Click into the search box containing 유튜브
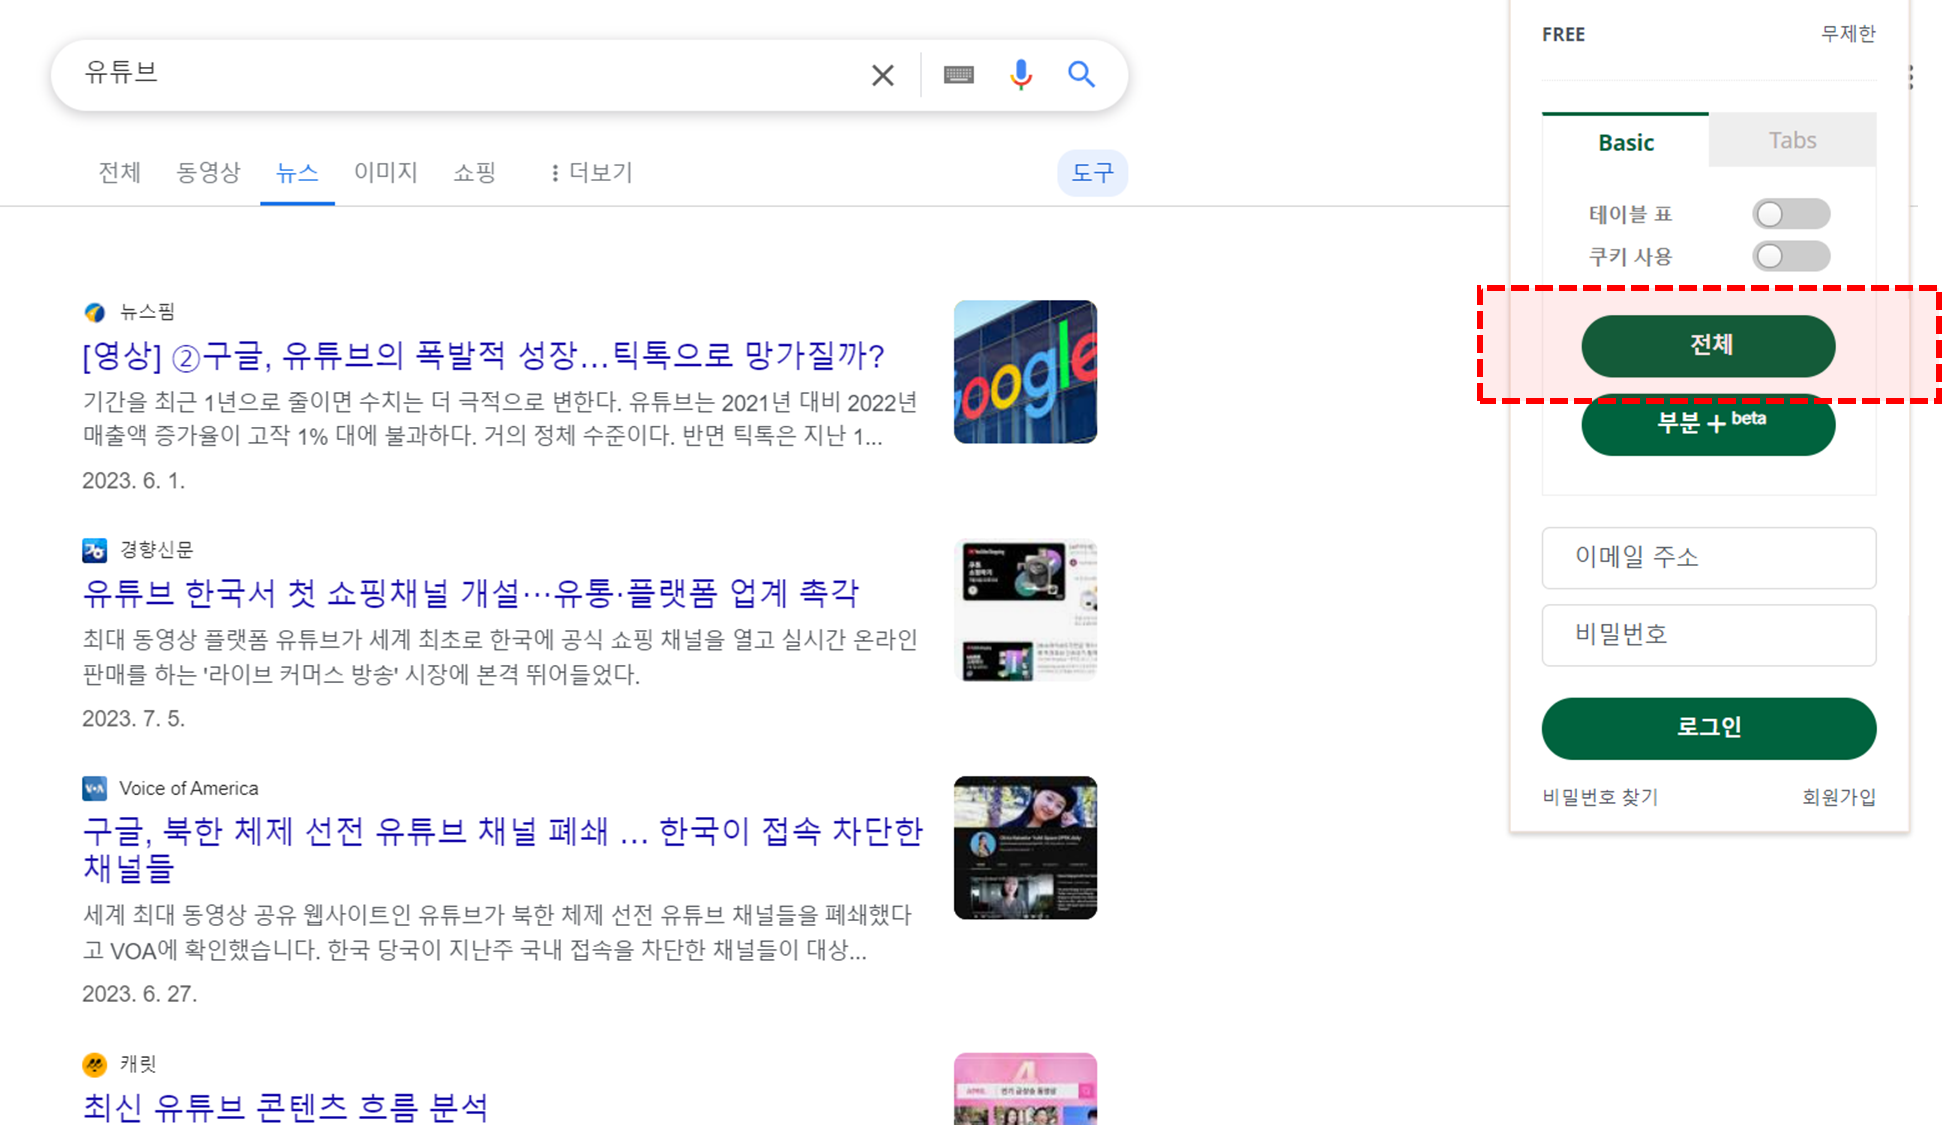Image resolution: width=1942 pixels, height=1125 pixels. click(x=460, y=74)
